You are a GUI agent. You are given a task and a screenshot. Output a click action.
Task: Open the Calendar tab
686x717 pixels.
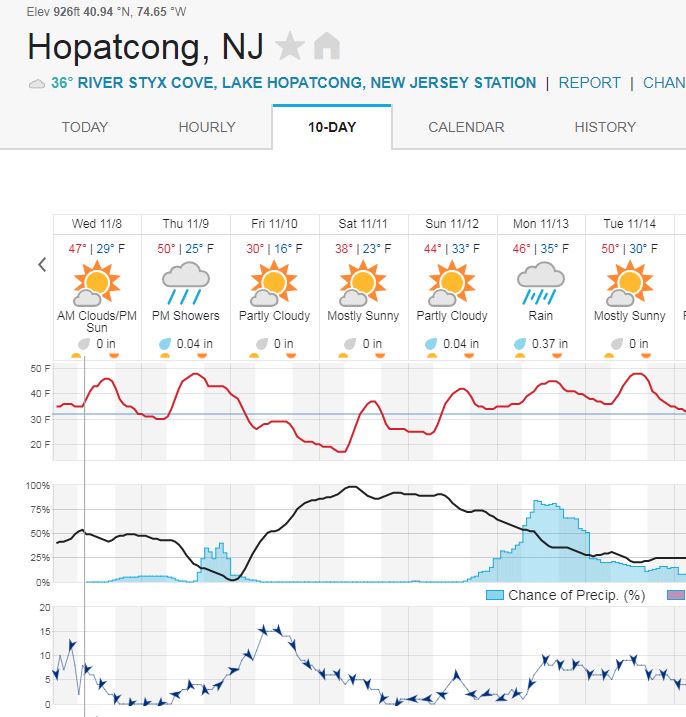466,127
